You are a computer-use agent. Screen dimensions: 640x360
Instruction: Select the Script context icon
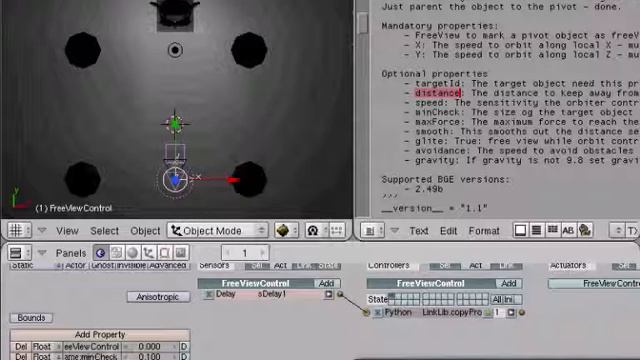pyautogui.click(x=116, y=253)
